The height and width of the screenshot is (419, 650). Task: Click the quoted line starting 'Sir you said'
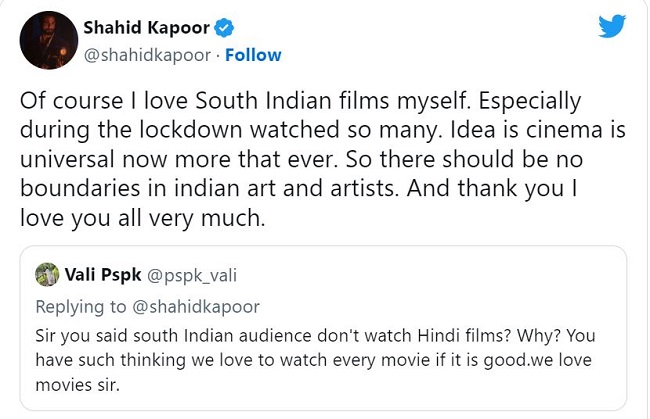[x=315, y=333]
